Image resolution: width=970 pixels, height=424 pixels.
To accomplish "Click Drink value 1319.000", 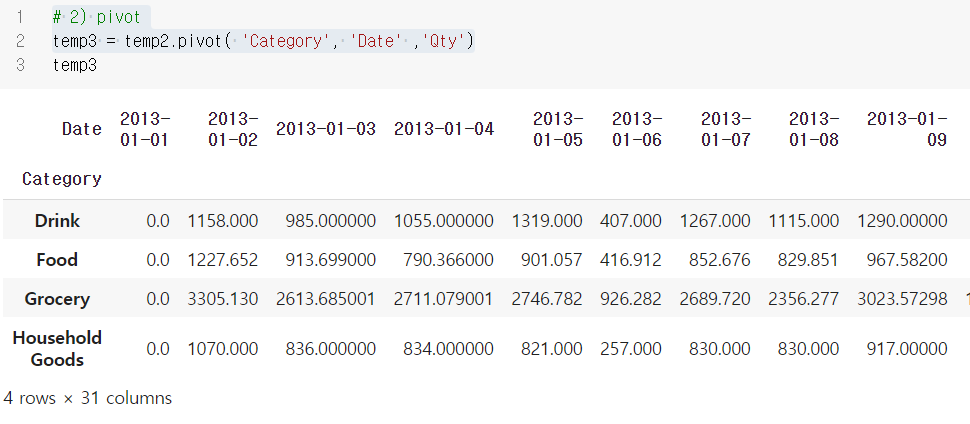I will [547, 221].
